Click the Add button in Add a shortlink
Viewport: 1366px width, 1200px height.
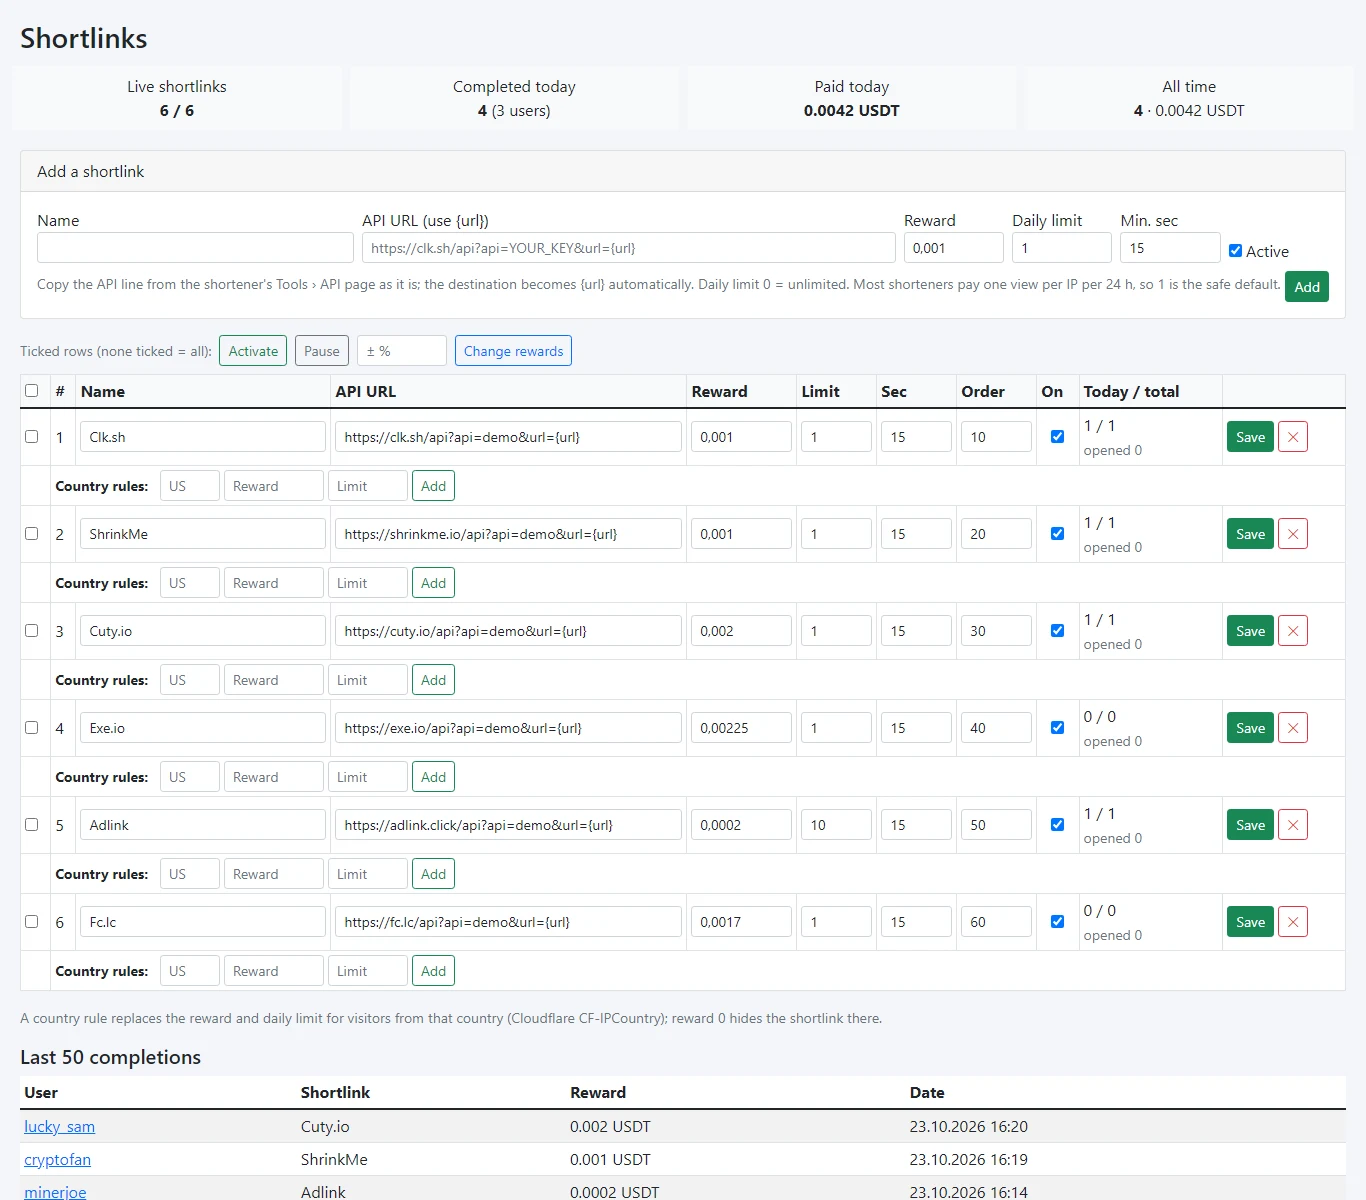coord(1307,287)
